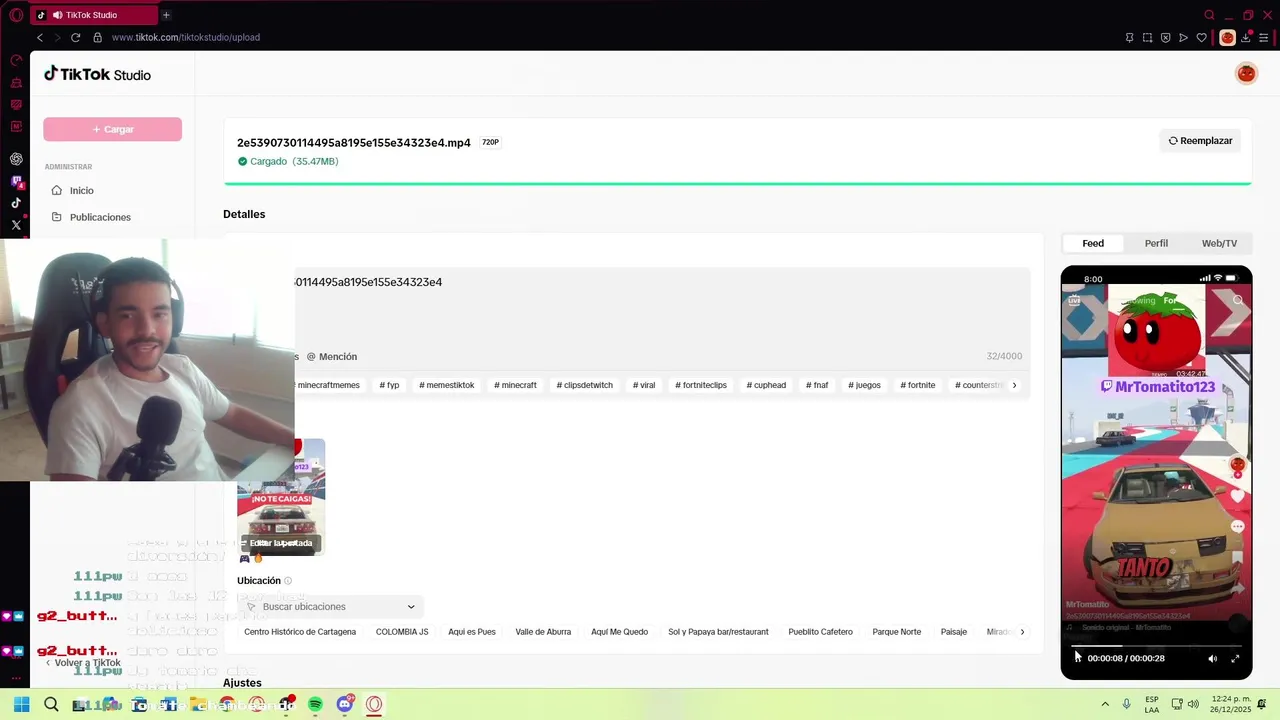Go to Inicio in sidebar
The width and height of the screenshot is (1280, 720).
[82, 190]
